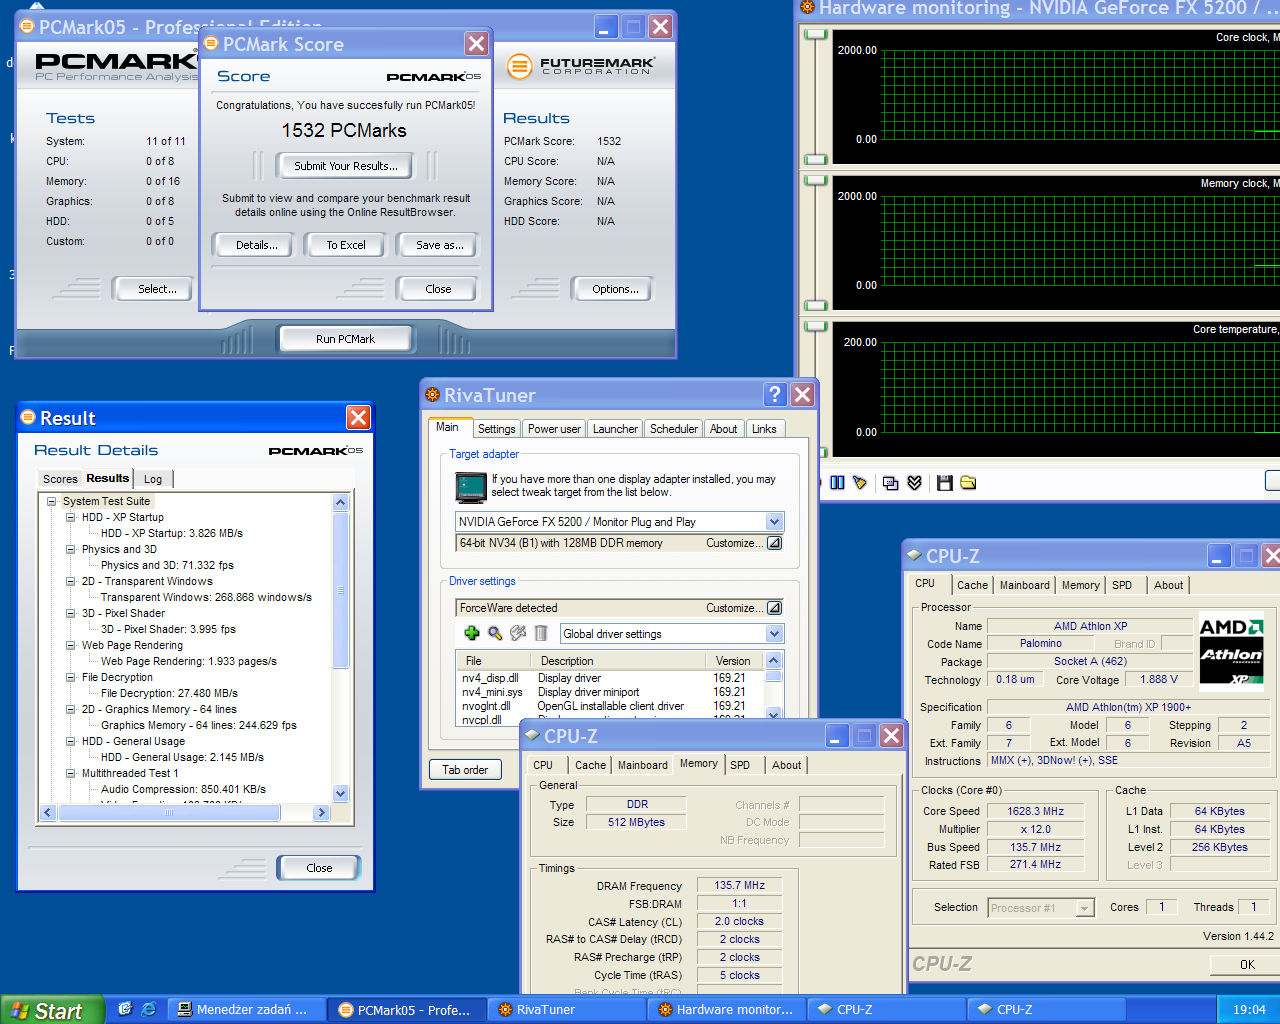Click the monitor adapter icon in RivaTuner
Image resolution: width=1280 pixels, height=1024 pixels.
point(470,487)
